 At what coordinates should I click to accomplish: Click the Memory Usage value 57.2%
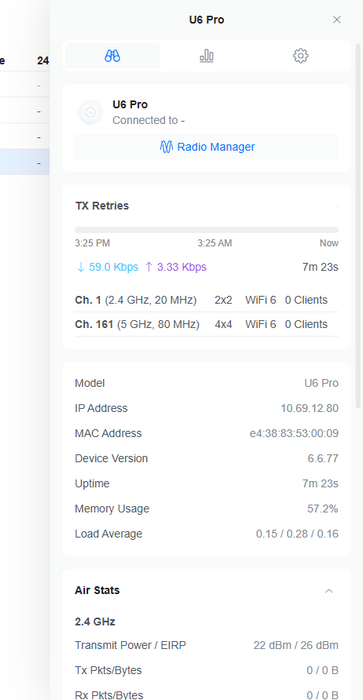(x=323, y=508)
